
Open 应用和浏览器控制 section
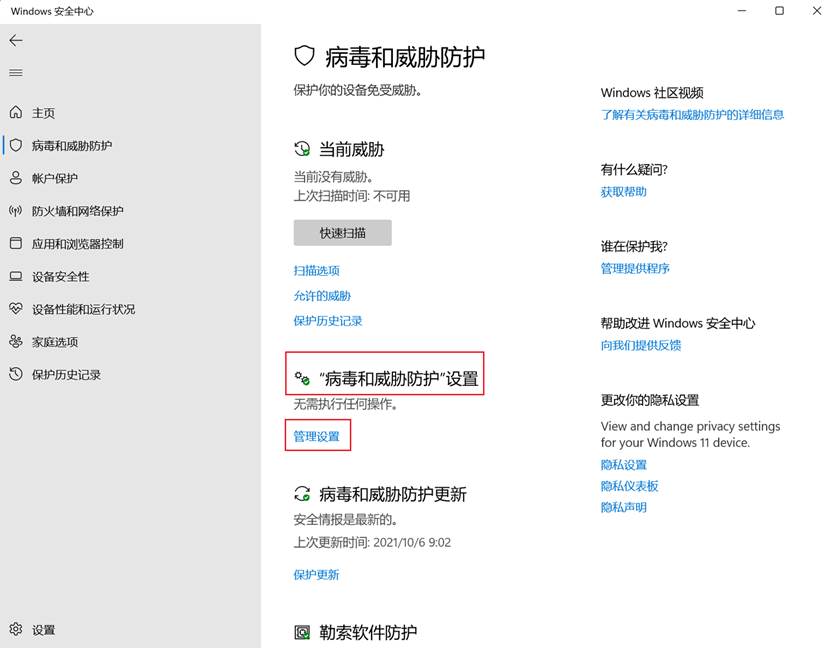click(77, 244)
